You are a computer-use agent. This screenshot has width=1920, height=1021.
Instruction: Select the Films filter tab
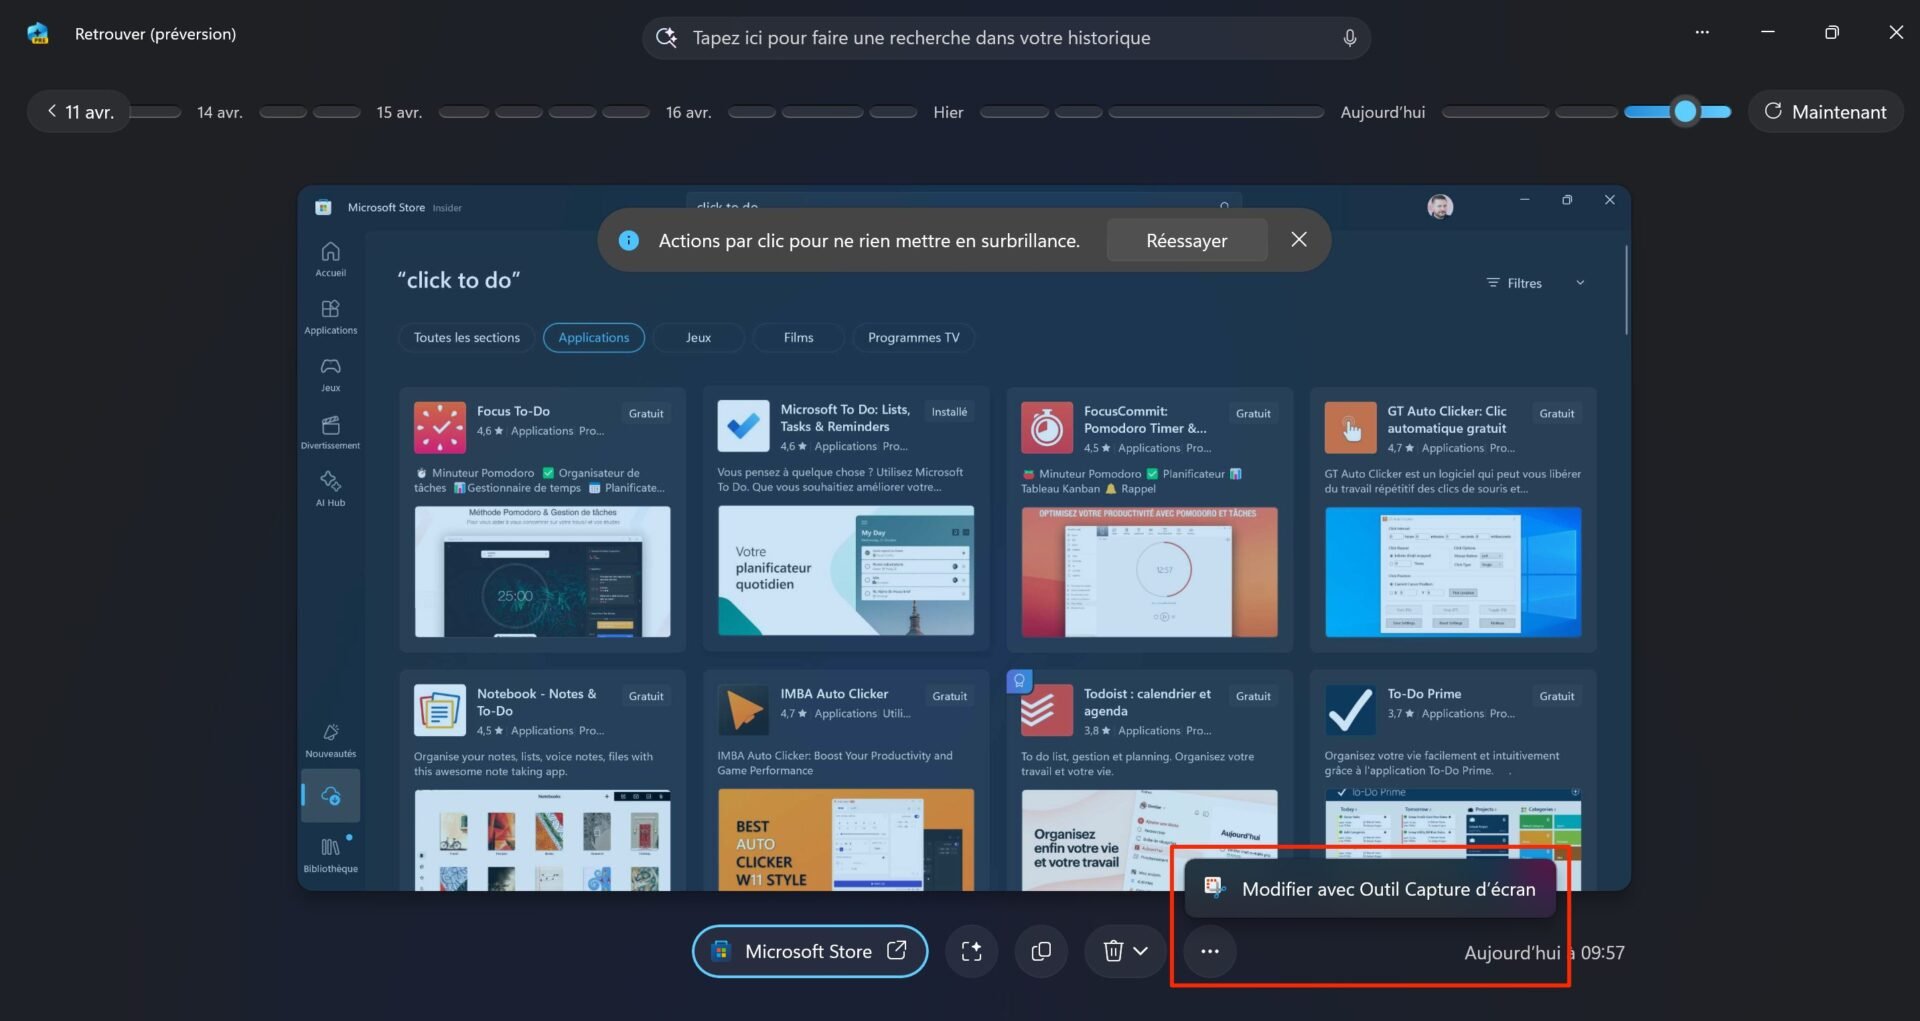click(x=798, y=338)
